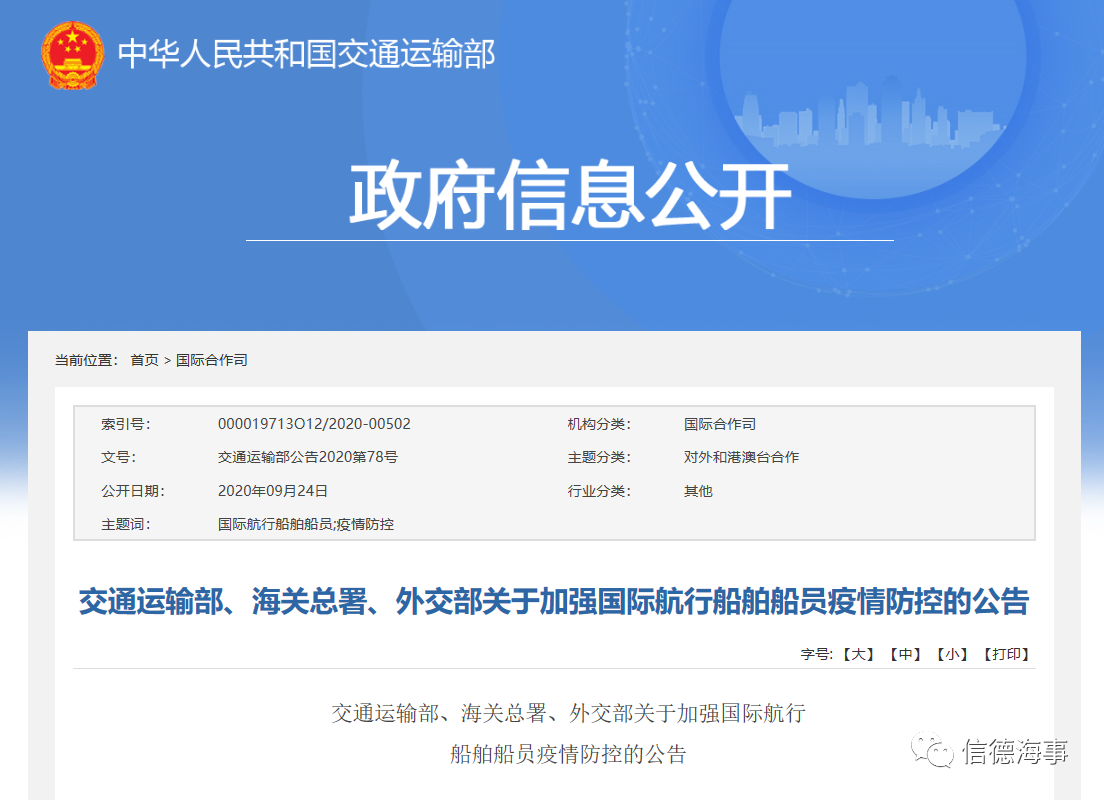The height and width of the screenshot is (800, 1104).
Task: Set font size to 大
Action: pos(858,654)
